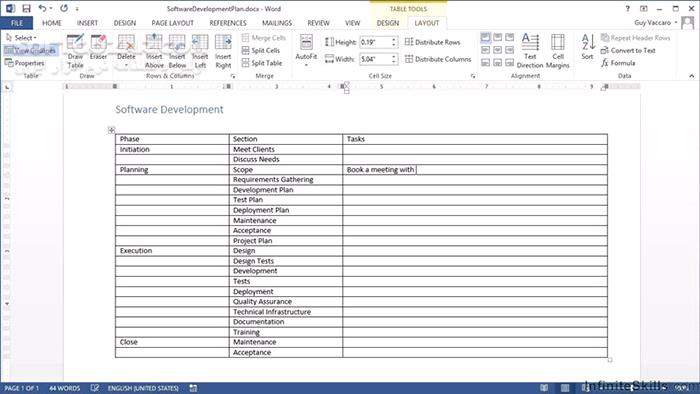Click the table move handle
The width and height of the screenshot is (700, 394).
coord(111,130)
